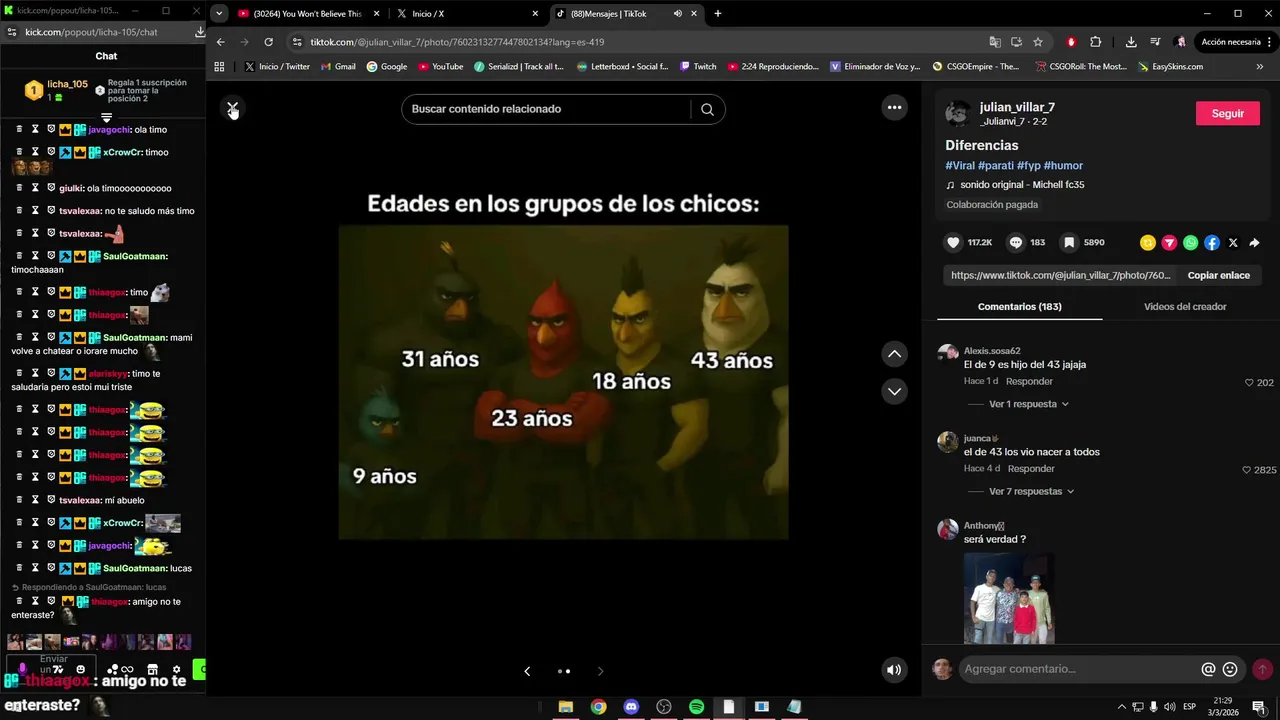Viewport: 1280px width, 720px height.
Task: Open more share options arrow
Action: click(x=1254, y=242)
